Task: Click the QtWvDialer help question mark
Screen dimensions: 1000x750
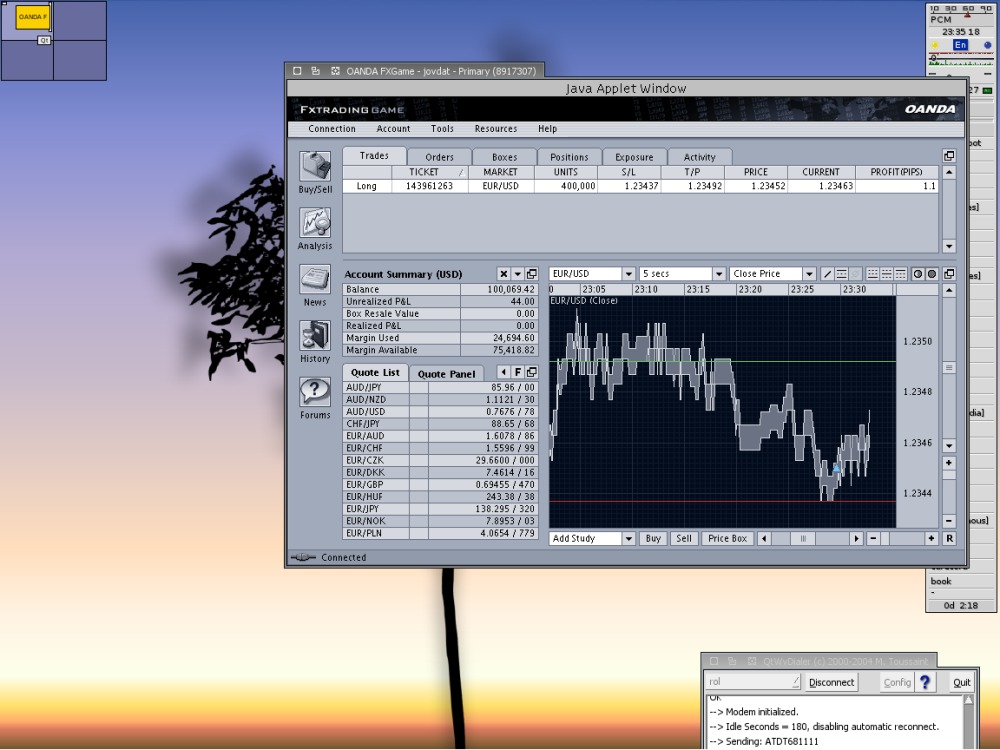Action: coord(925,682)
